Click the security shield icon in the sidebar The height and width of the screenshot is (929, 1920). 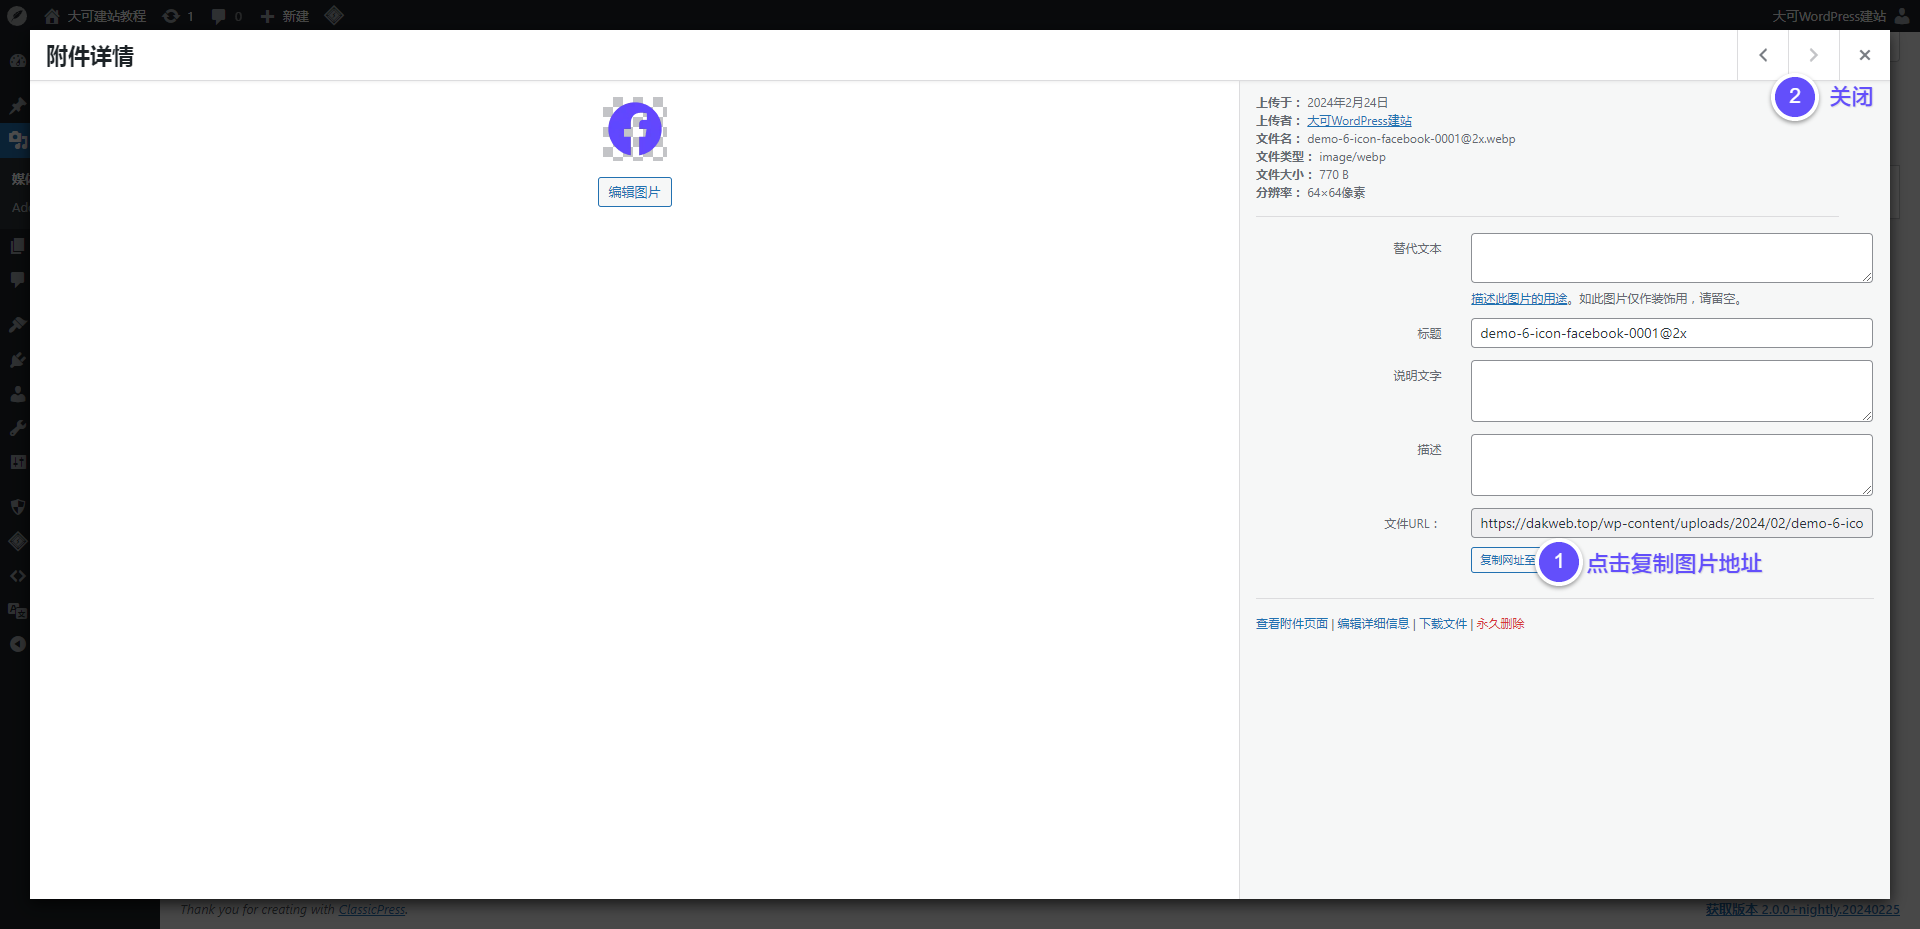(x=17, y=506)
